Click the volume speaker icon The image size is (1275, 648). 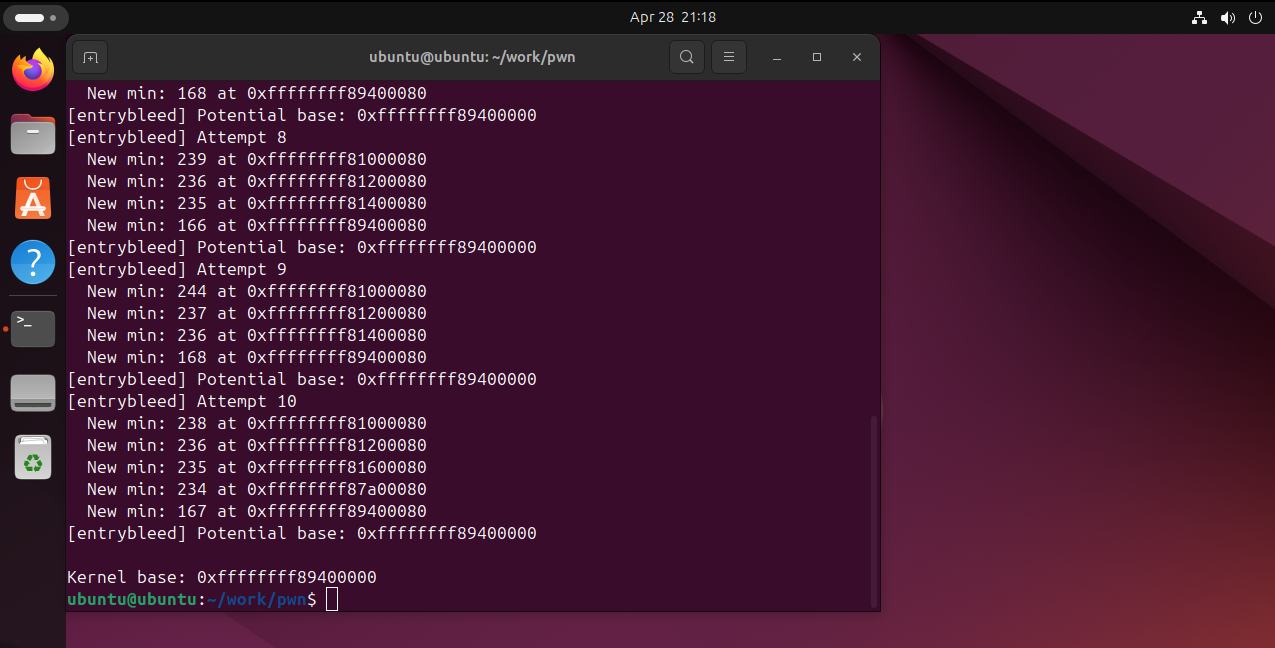(x=1228, y=18)
